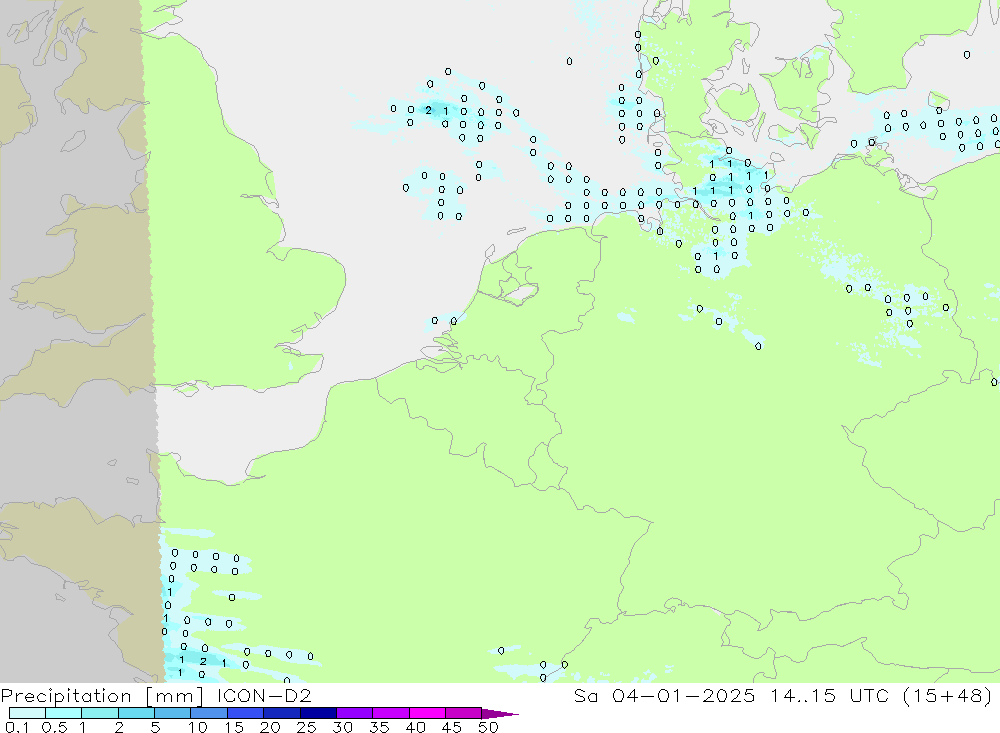1000x733 pixels.
Task: Click the '30' legend scale label
Action: coord(342,727)
